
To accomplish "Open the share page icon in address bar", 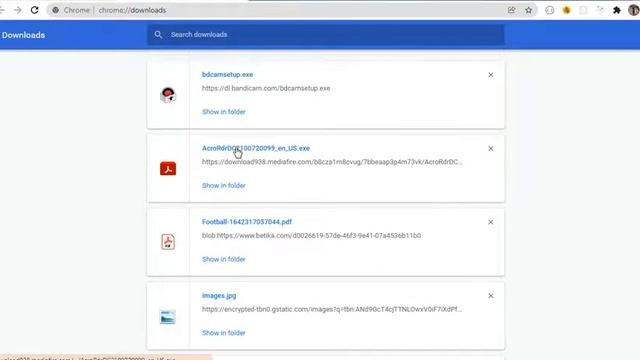I will coord(511,10).
